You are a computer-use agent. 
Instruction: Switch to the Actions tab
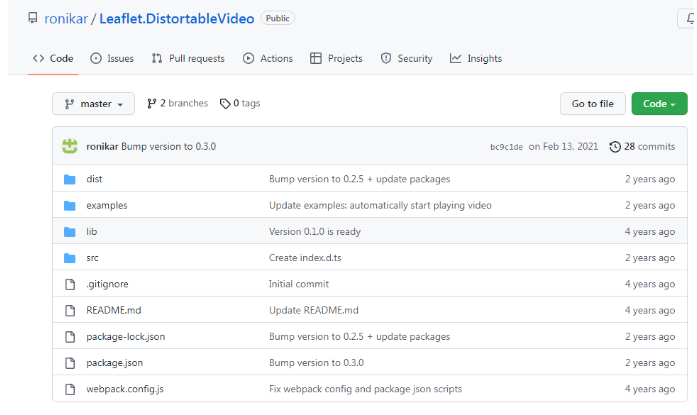click(x=268, y=59)
